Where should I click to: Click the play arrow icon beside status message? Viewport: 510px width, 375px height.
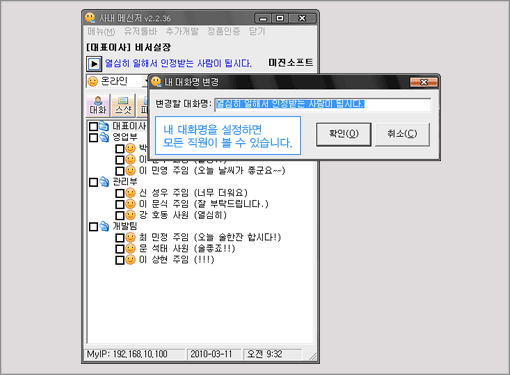[94, 64]
